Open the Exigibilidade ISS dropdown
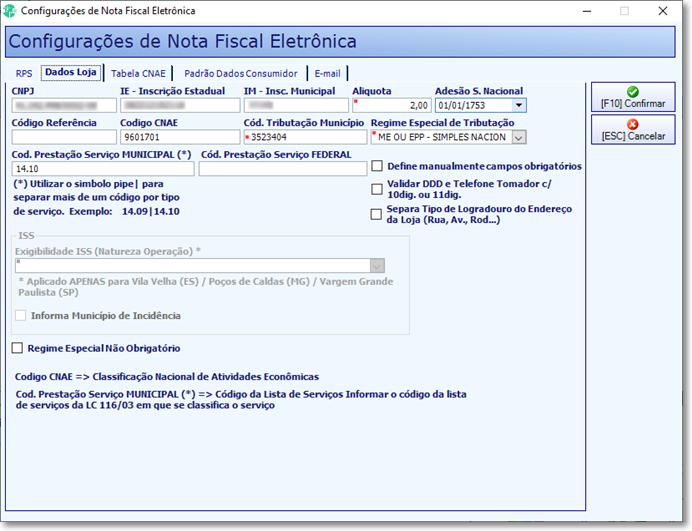692x531 pixels. (377, 266)
